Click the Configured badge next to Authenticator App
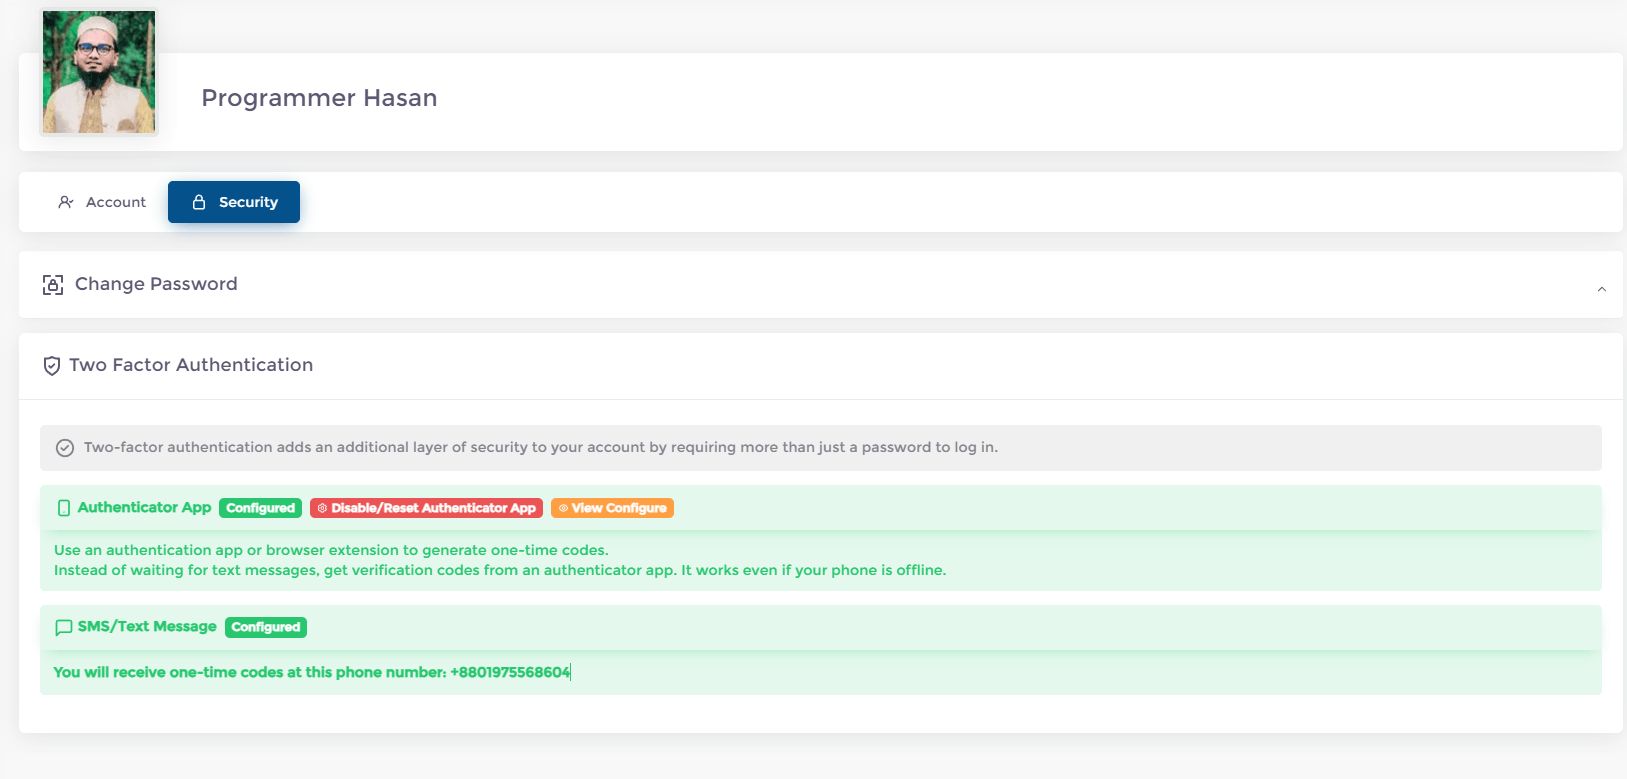The height and width of the screenshot is (779, 1627). 260,508
